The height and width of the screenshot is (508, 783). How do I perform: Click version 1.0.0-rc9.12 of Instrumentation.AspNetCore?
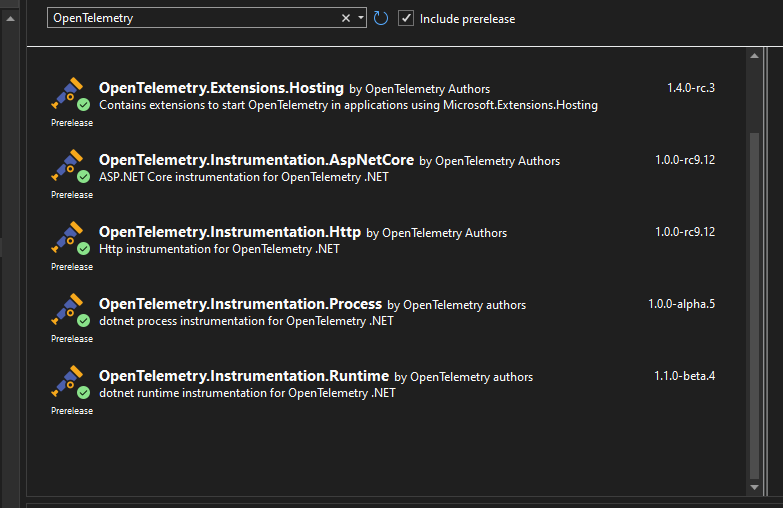(685, 160)
